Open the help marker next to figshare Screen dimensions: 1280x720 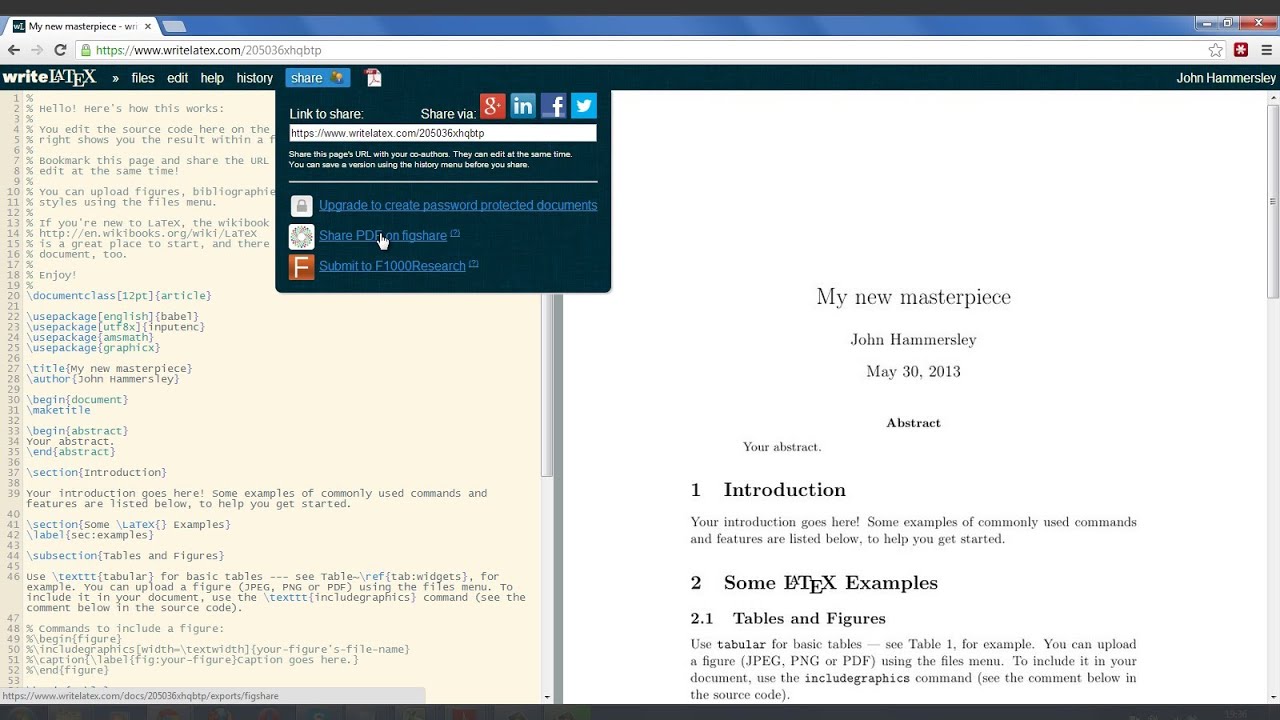[455, 234]
